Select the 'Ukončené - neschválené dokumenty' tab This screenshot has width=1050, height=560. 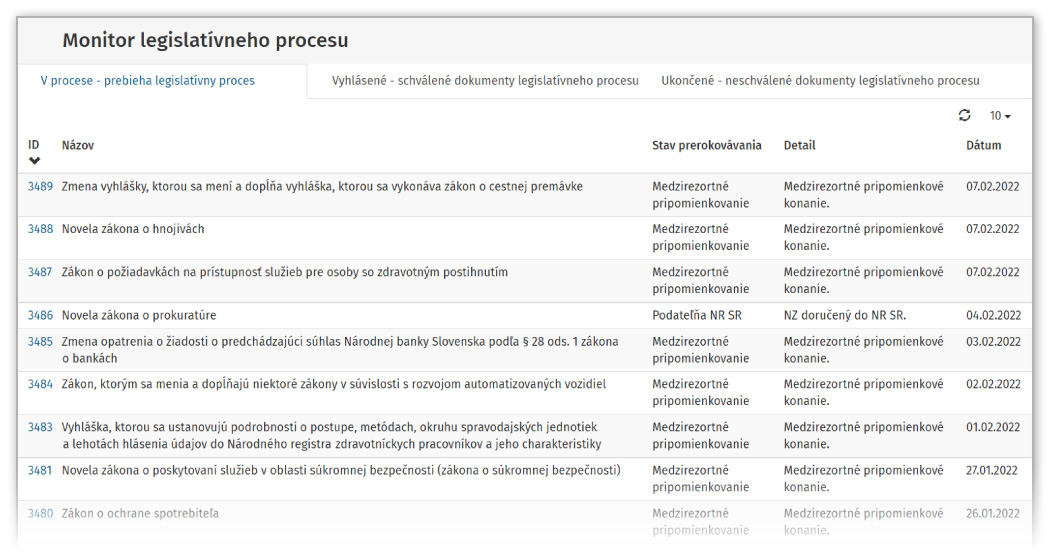point(820,81)
